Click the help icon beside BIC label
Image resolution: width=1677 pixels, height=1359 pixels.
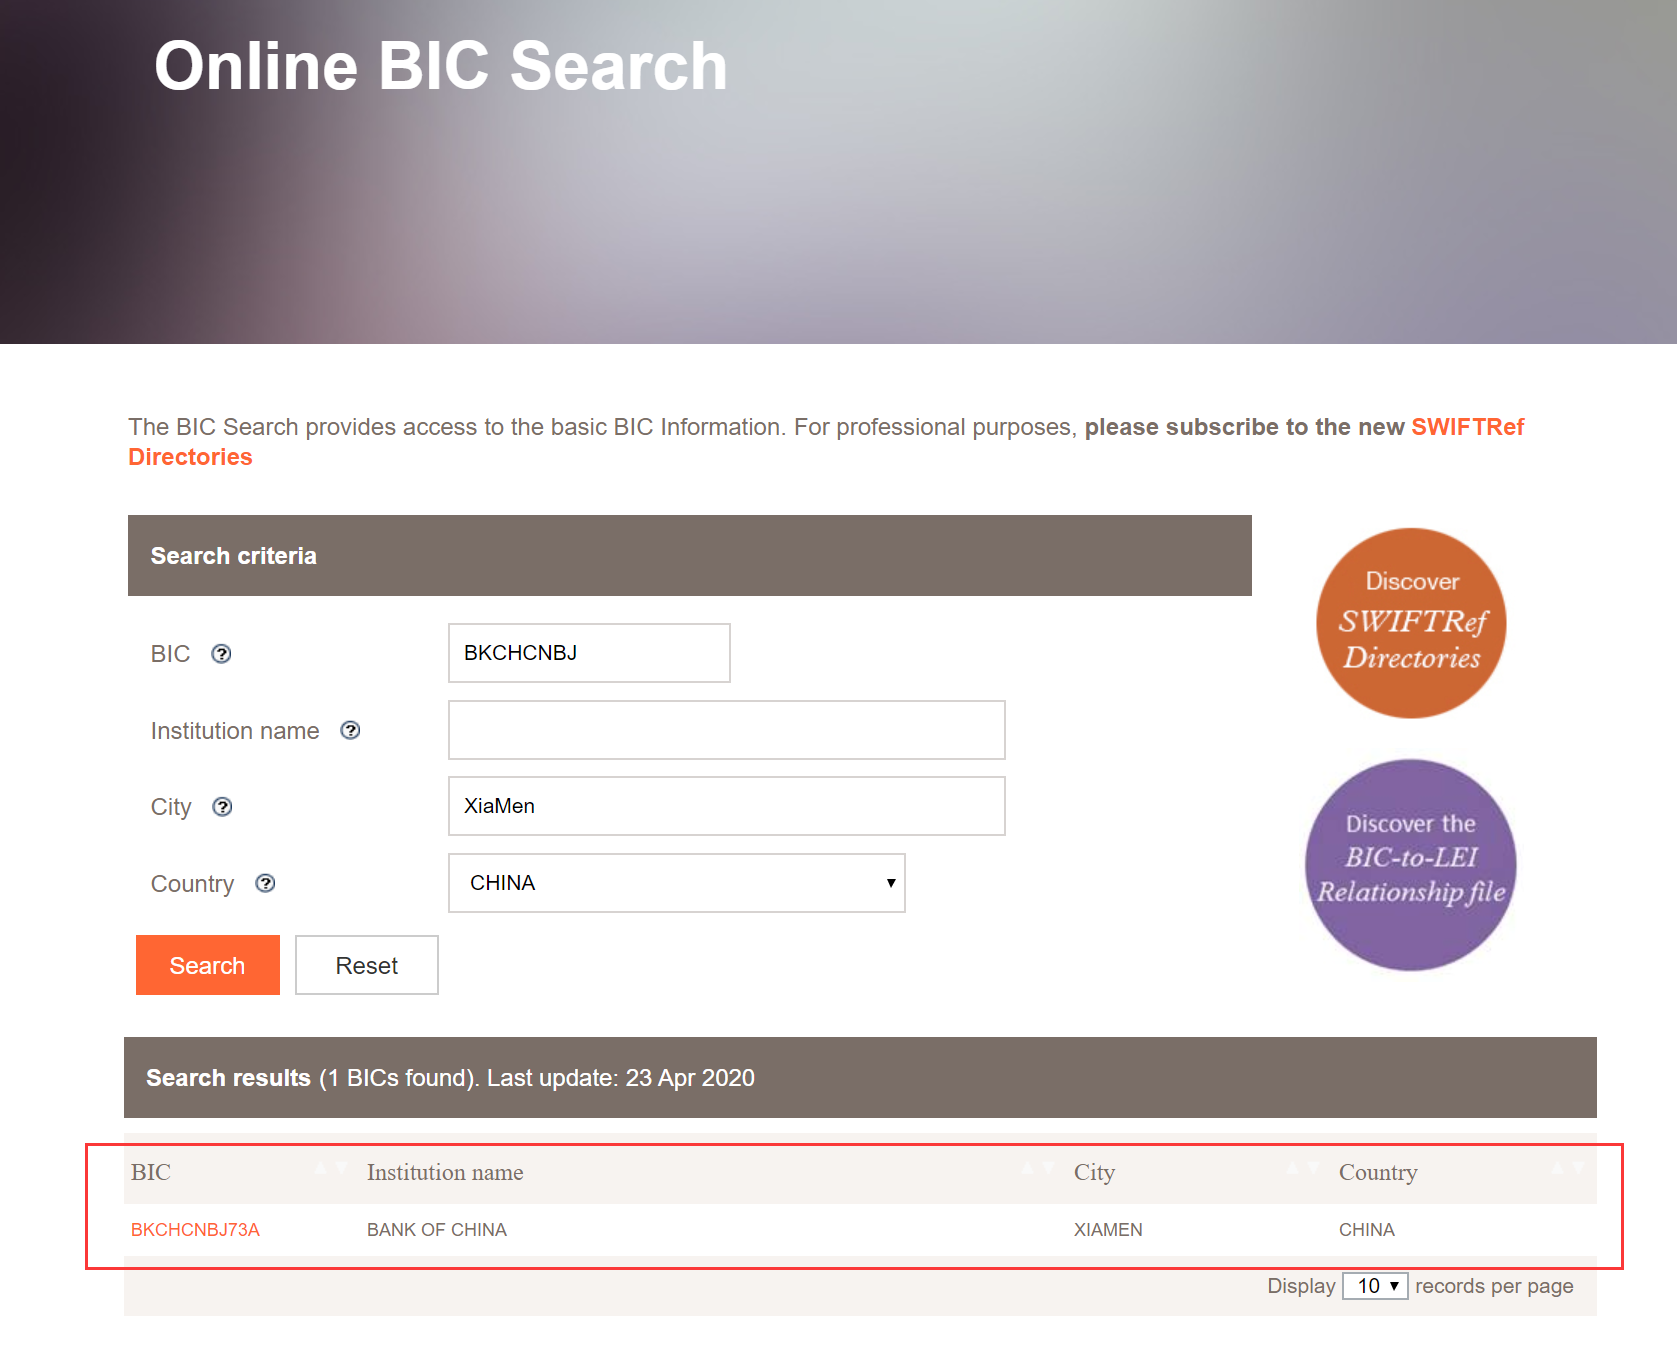click(221, 654)
